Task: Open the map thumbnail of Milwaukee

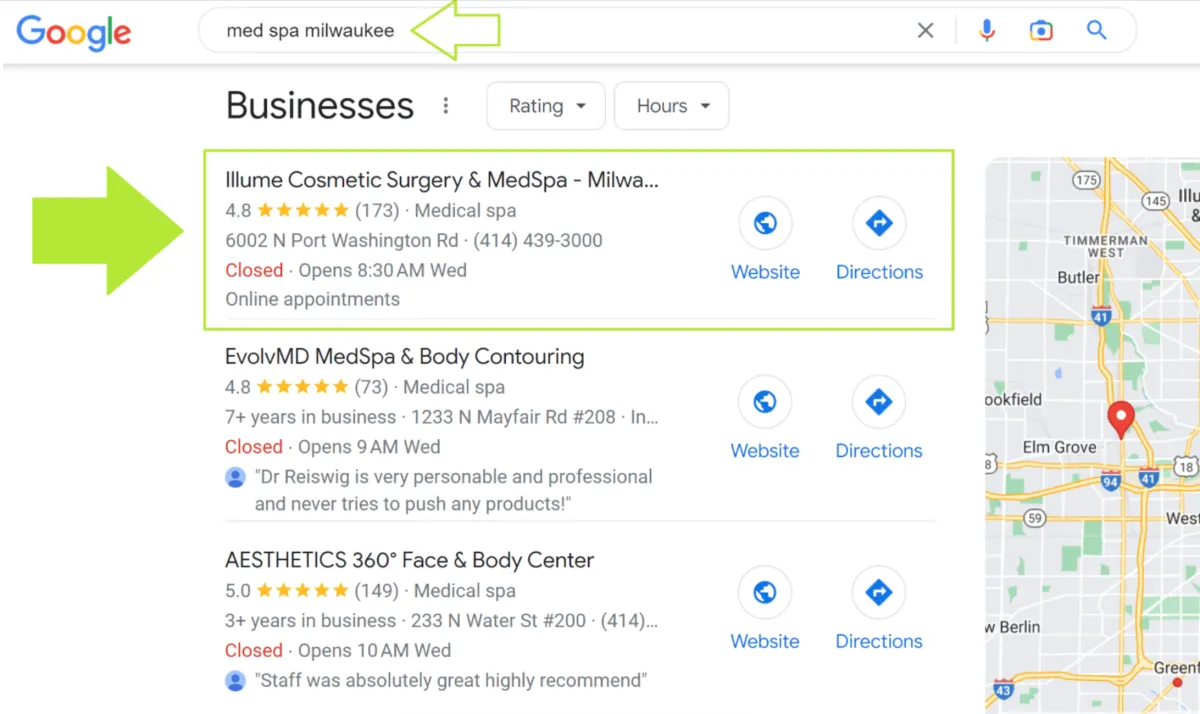Action: click(1092, 434)
